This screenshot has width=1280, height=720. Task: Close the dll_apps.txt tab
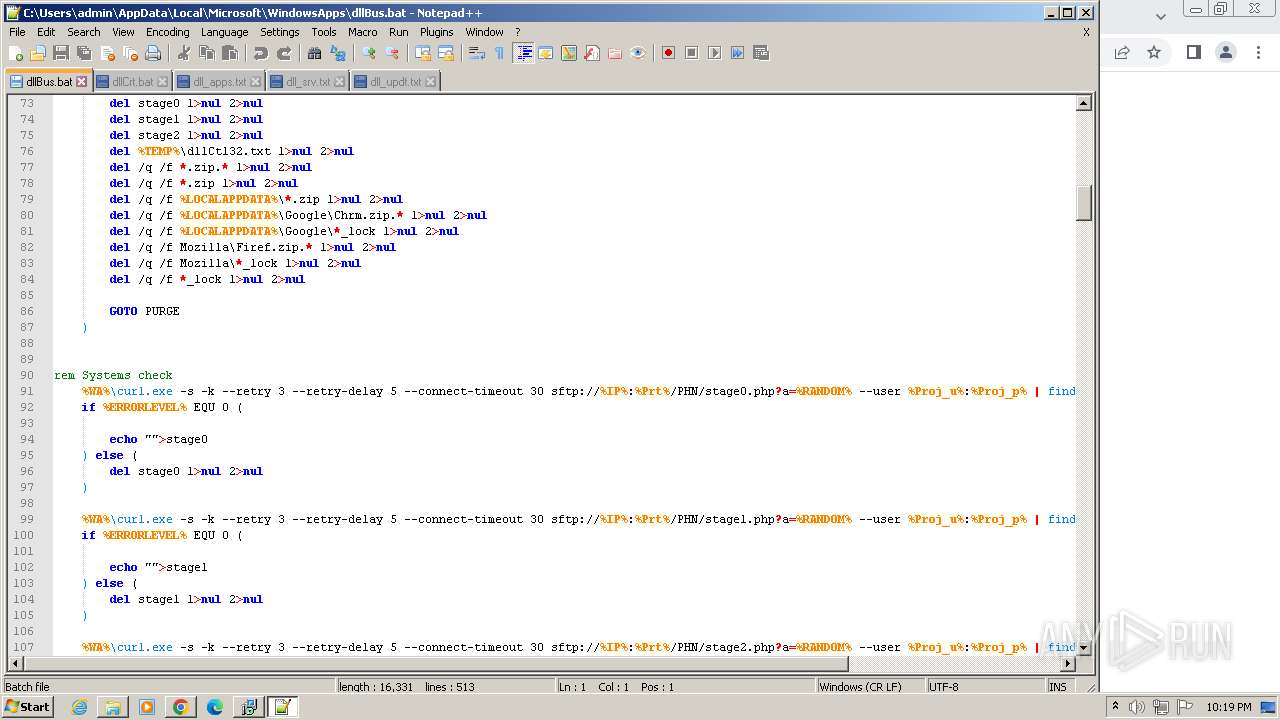[255, 82]
